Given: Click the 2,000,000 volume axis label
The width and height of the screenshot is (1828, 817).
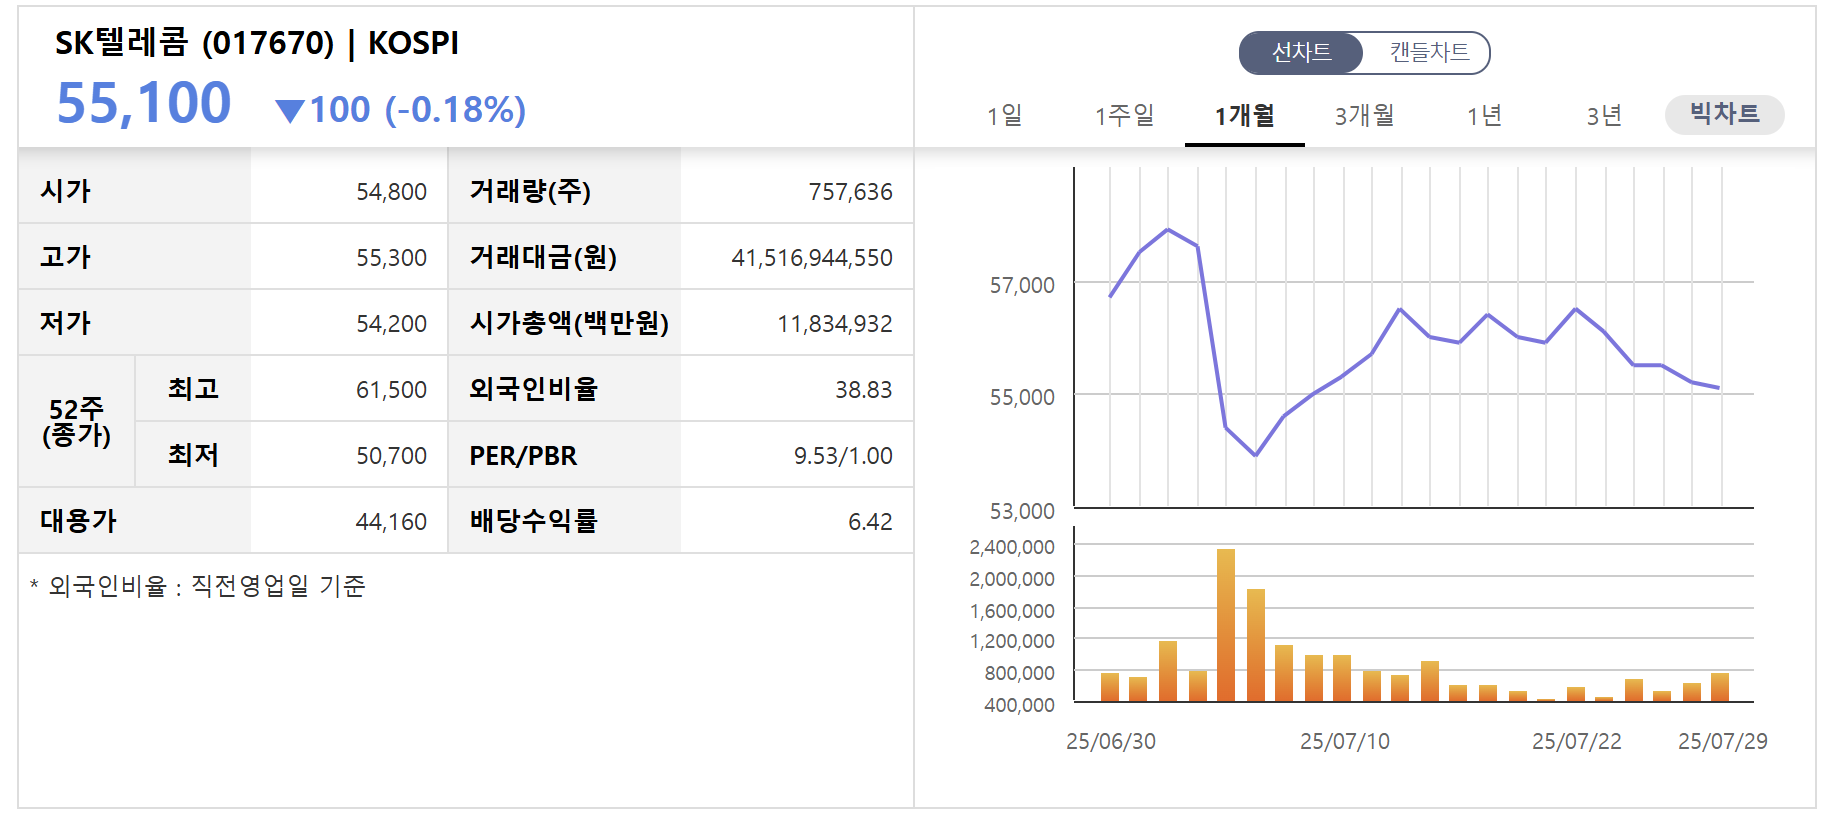Looking at the screenshot, I should tap(1011, 579).
